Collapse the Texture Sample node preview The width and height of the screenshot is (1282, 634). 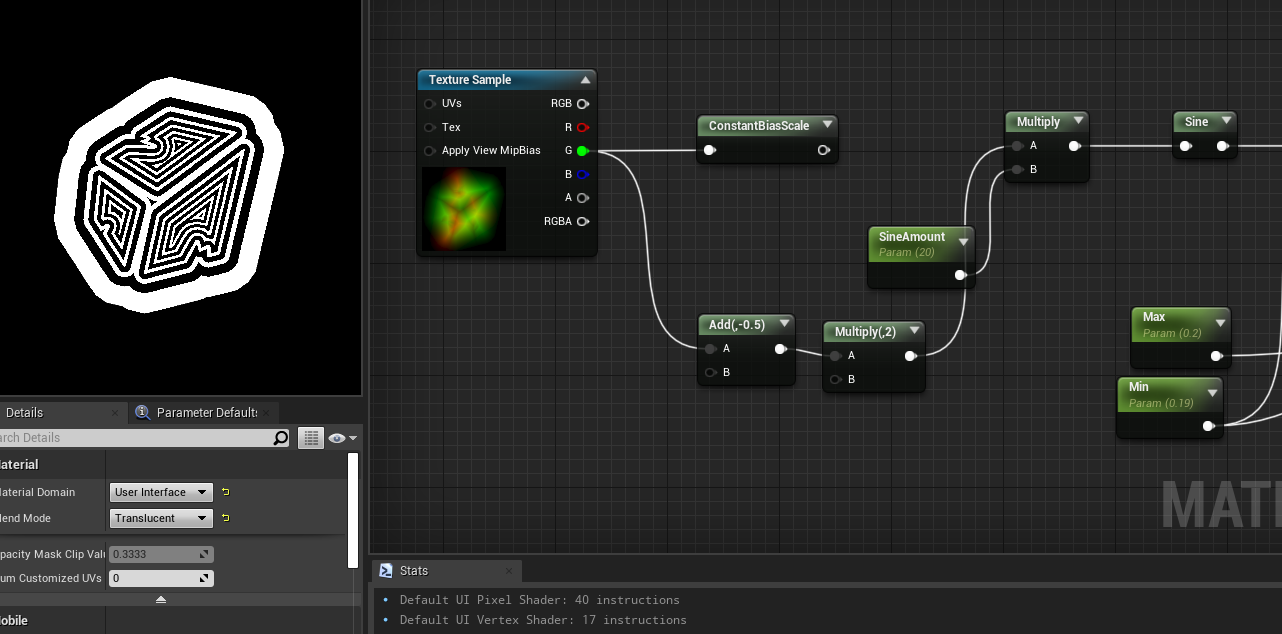pyautogui.click(x=586, y=80)
